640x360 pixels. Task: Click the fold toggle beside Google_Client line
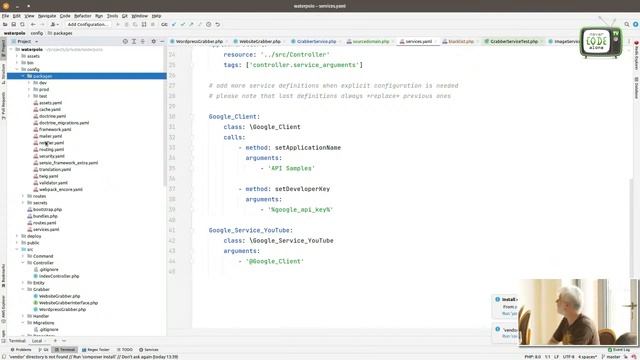[191, 117]
